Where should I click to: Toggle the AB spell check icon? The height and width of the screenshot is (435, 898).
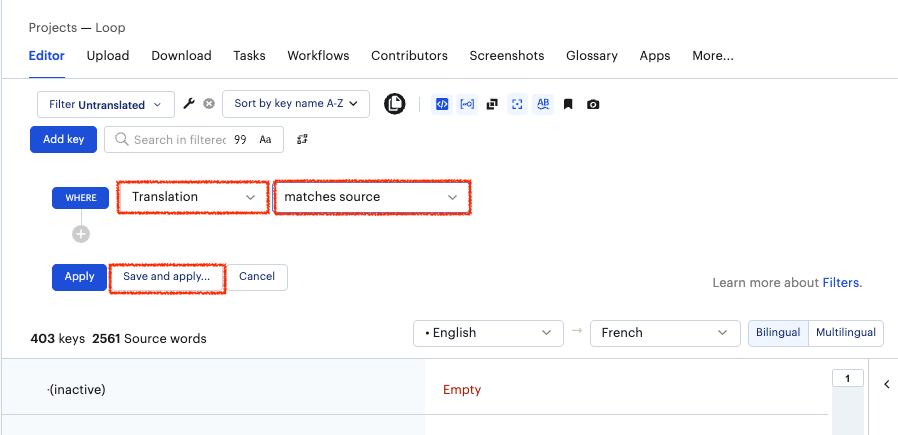543,104
